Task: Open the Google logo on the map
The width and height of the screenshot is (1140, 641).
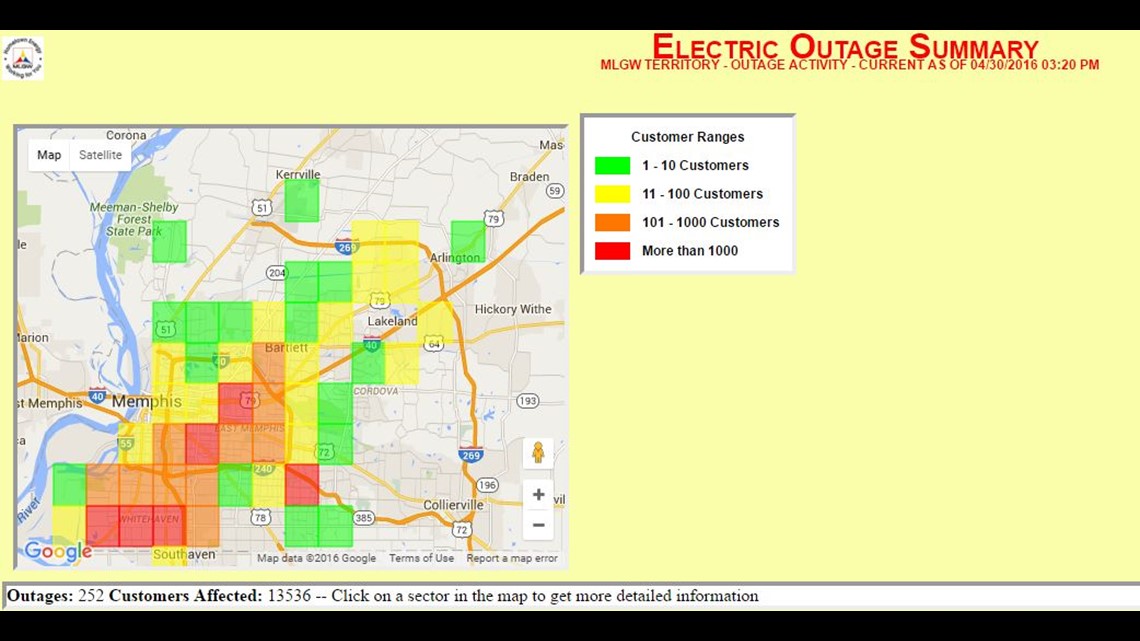Action: [x=58, y=551]
